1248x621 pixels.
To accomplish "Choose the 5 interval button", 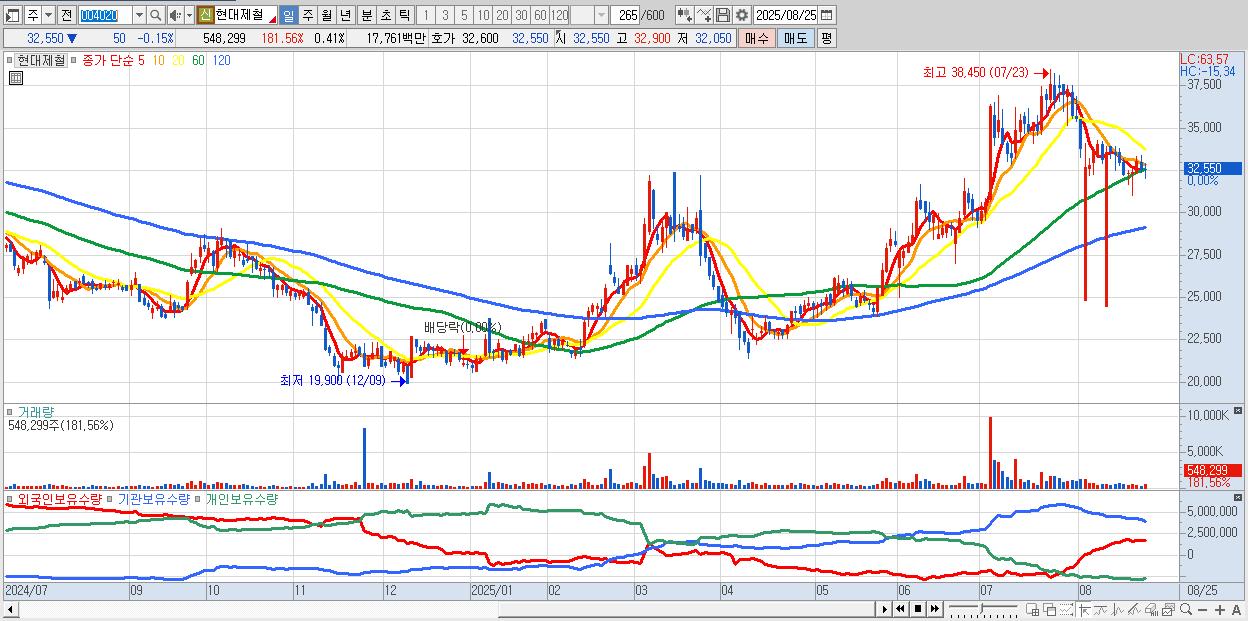I will coord(464,15).
